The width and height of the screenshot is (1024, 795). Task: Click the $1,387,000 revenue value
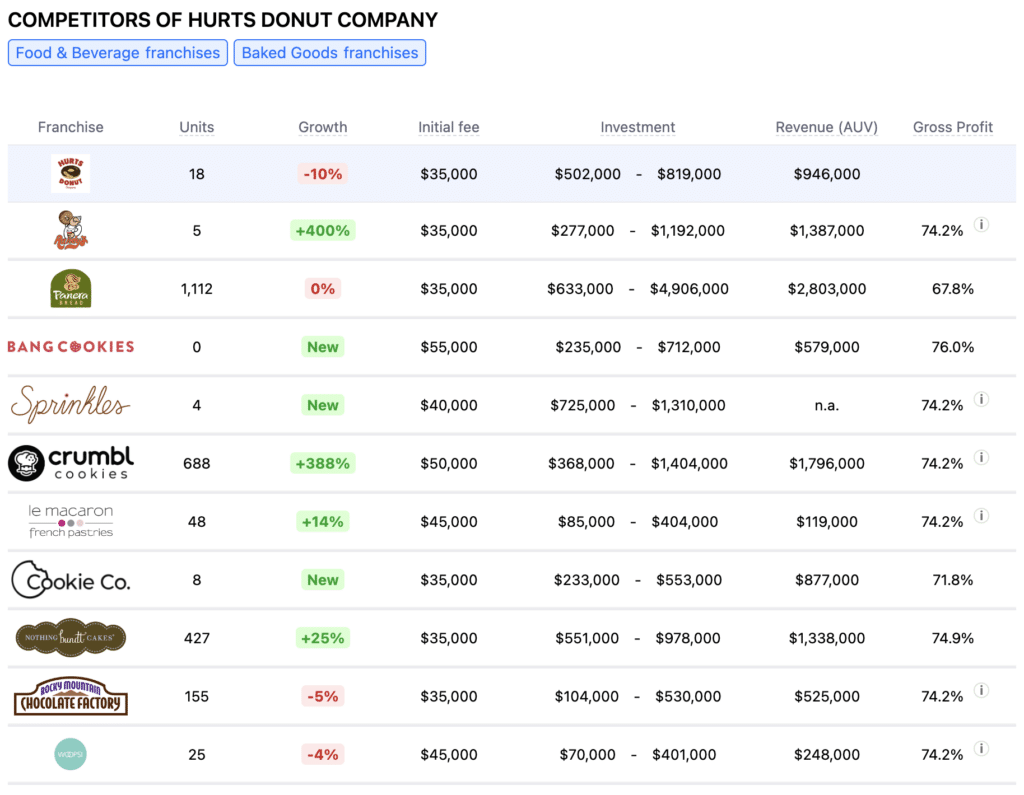click(x=827, y=231)
